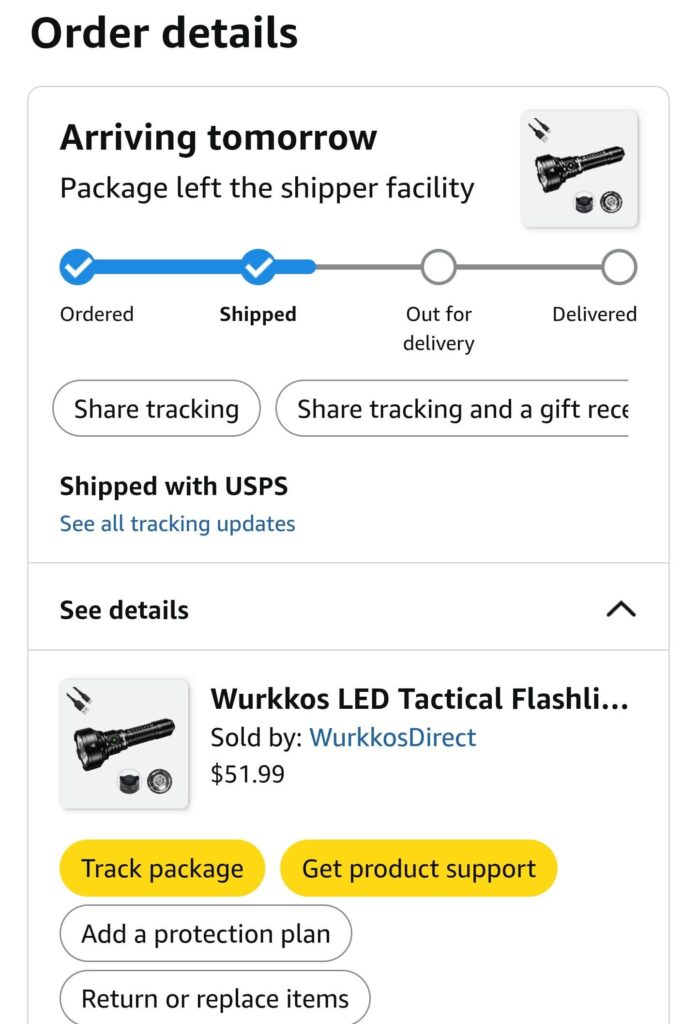This screenshot has height=1024, width=697.
Task: Click the Delivered step circle
Action: 619,267
